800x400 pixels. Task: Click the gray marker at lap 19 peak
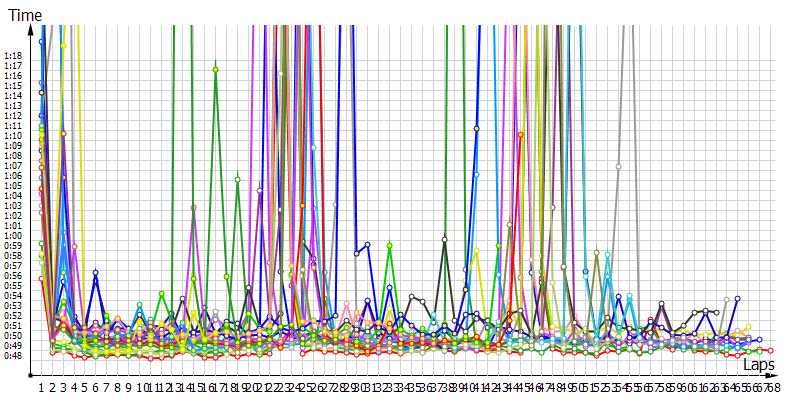pyautogui.click(x=237, y=180)
